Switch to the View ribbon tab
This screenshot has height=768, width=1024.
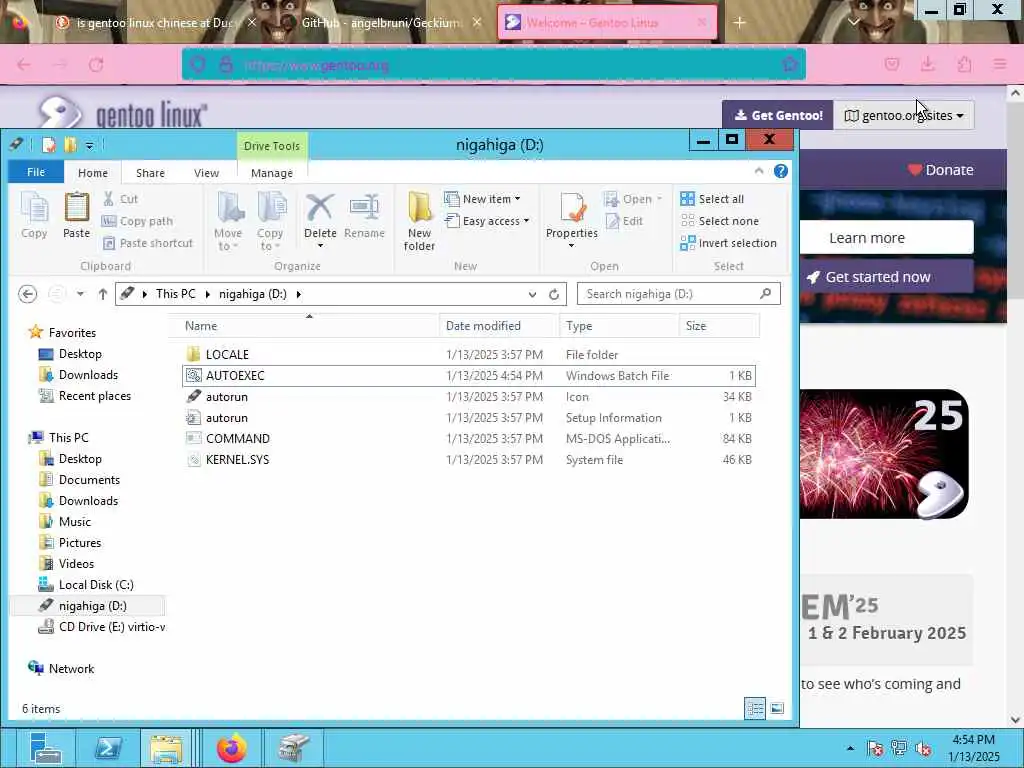[206, 172]
